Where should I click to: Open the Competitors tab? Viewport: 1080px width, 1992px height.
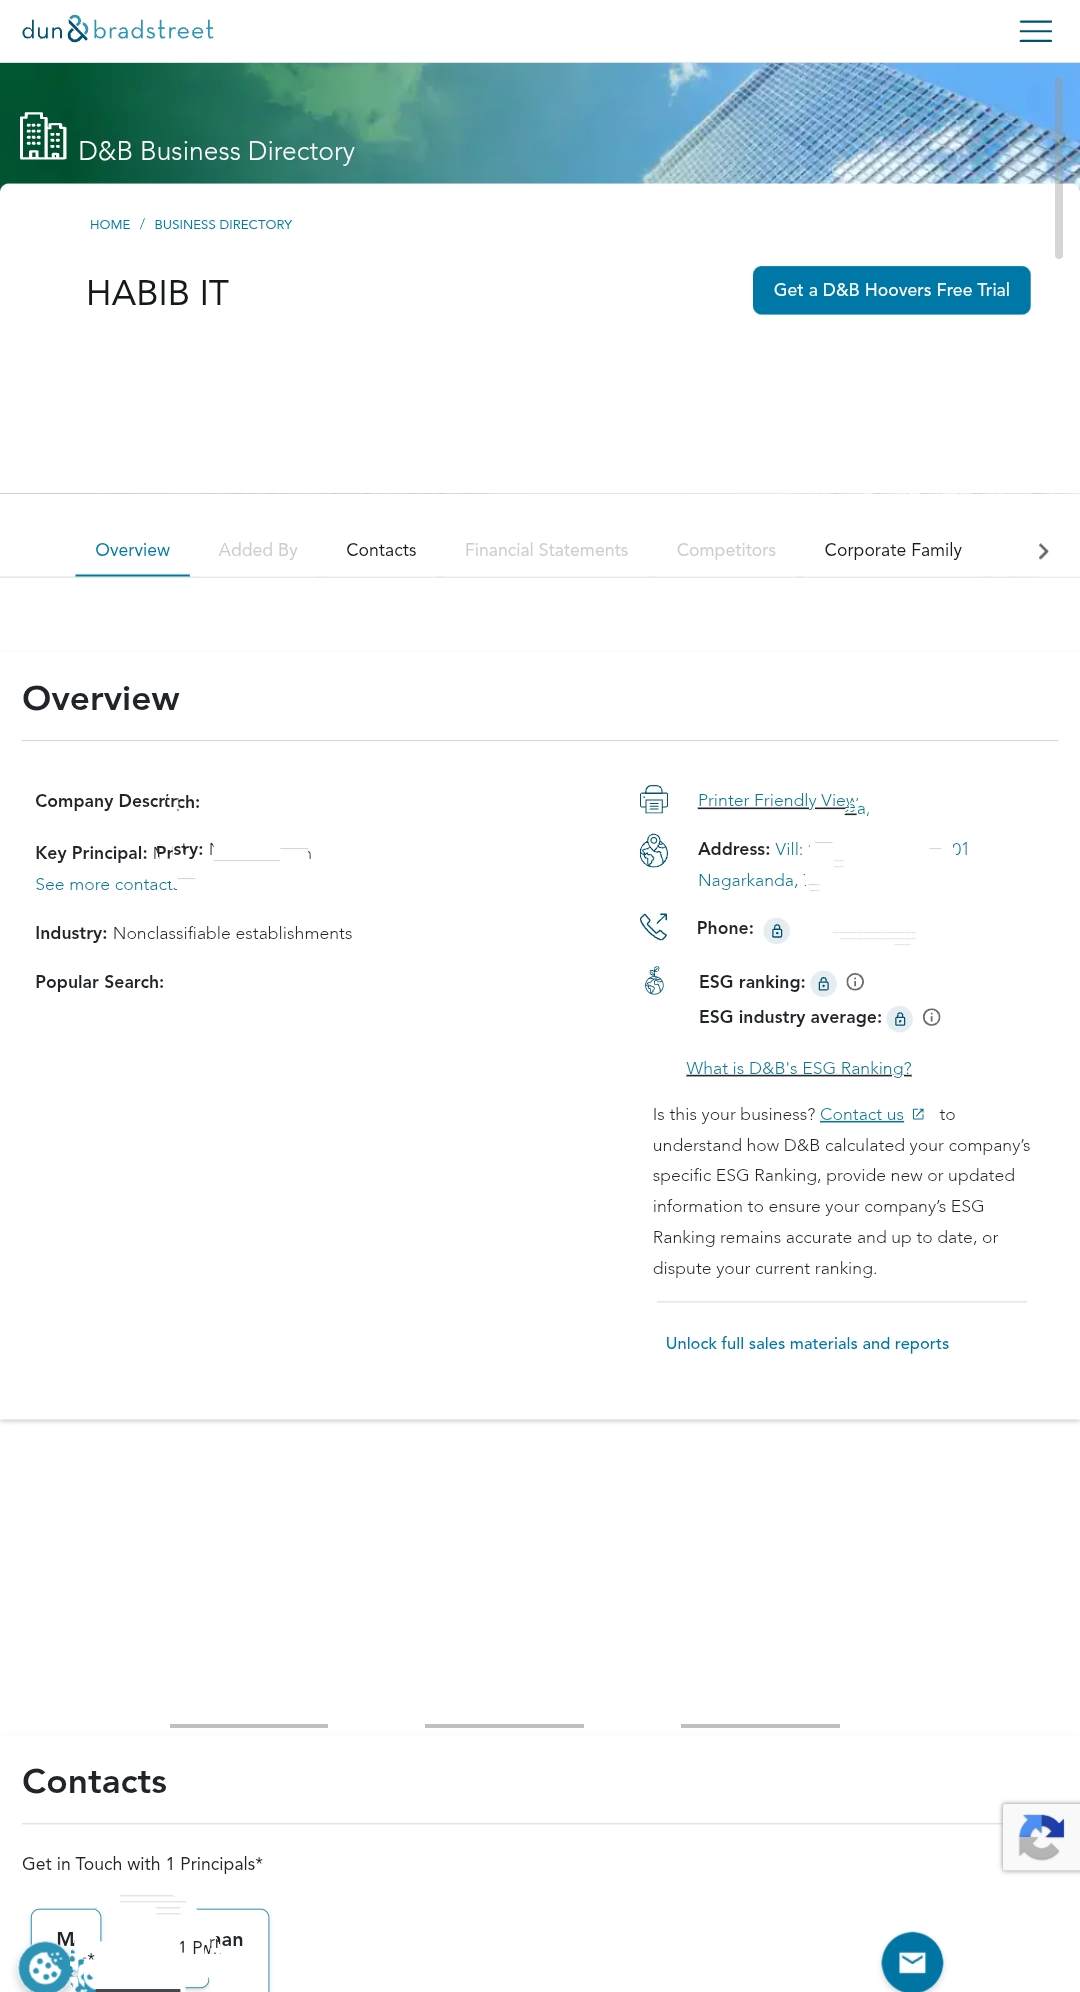726,550
